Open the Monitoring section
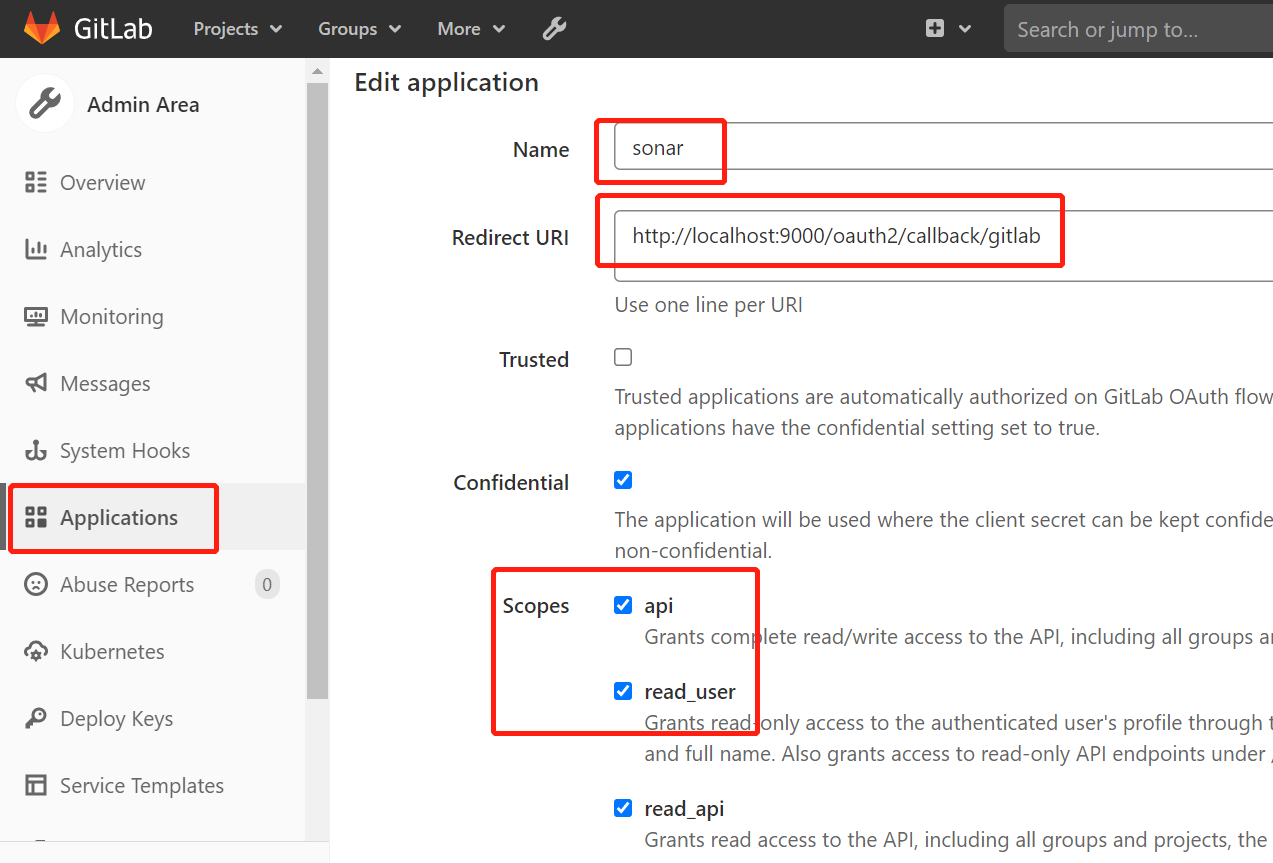 112,316
